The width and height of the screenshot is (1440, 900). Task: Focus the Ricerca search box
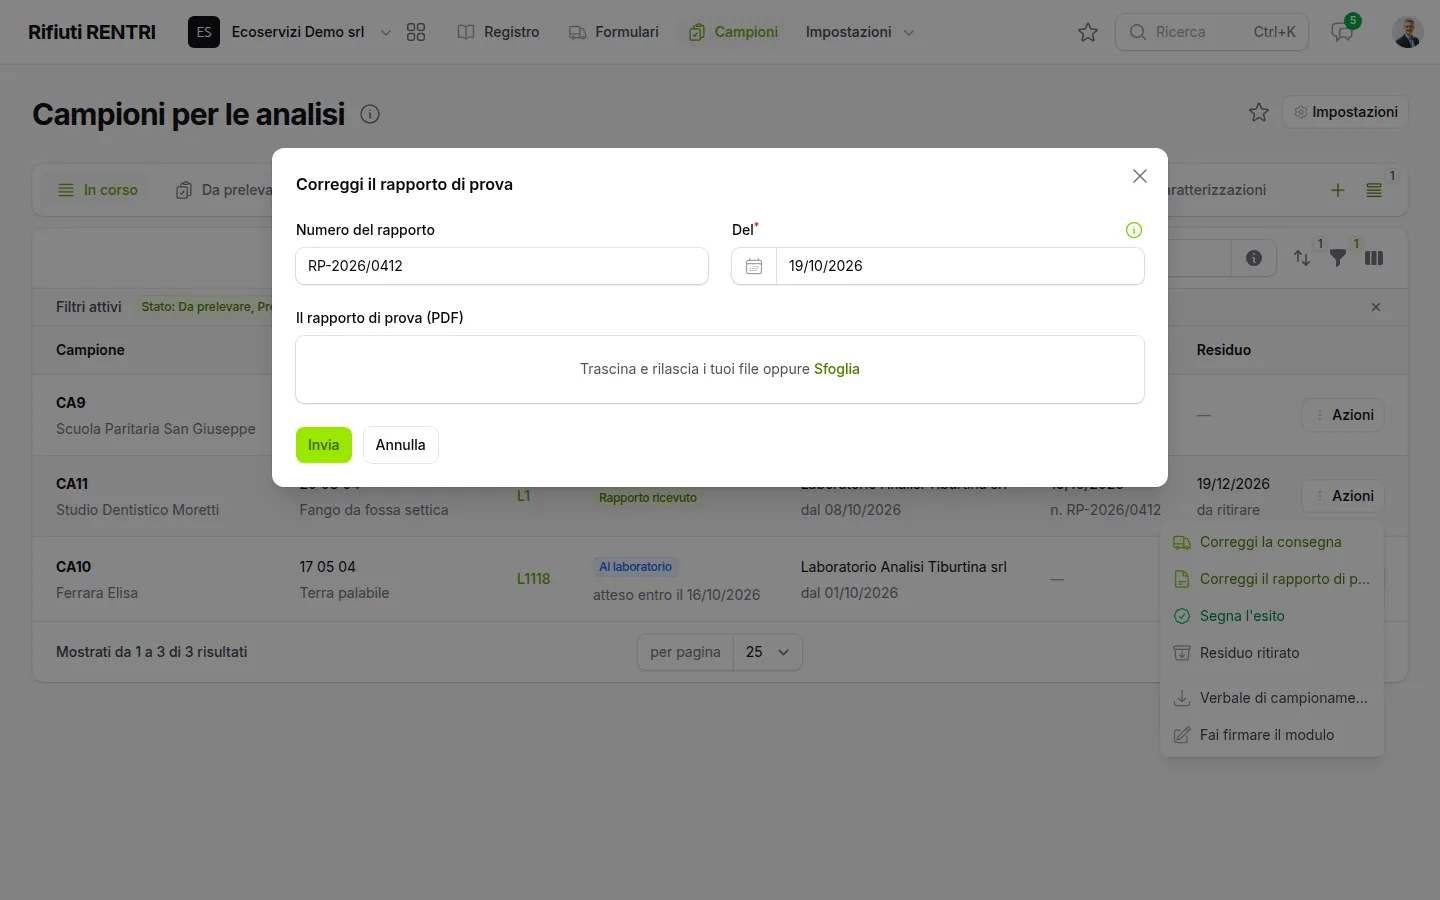pyautogui.click(x=1212, y=32)
